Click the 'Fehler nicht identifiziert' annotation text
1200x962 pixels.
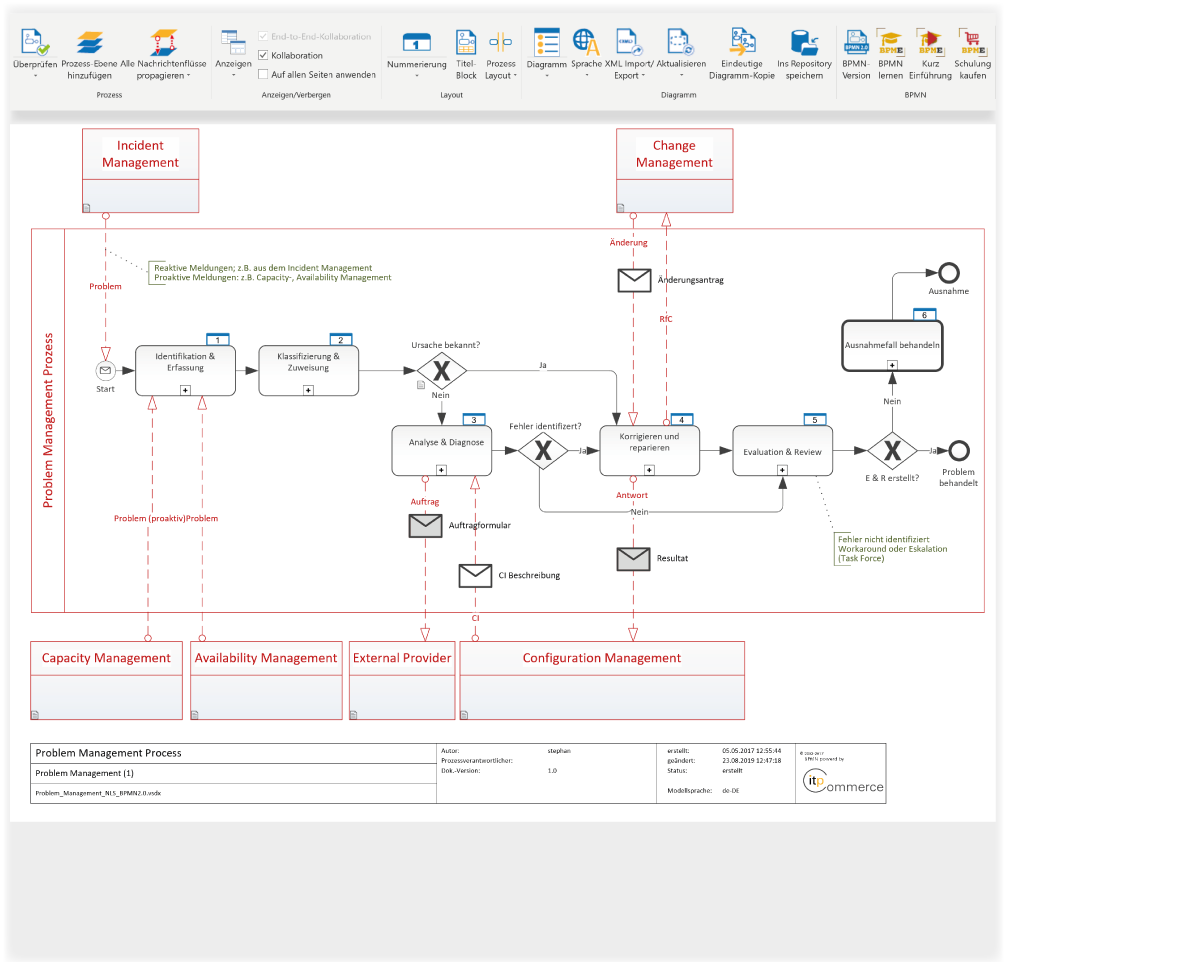[893, 549]
